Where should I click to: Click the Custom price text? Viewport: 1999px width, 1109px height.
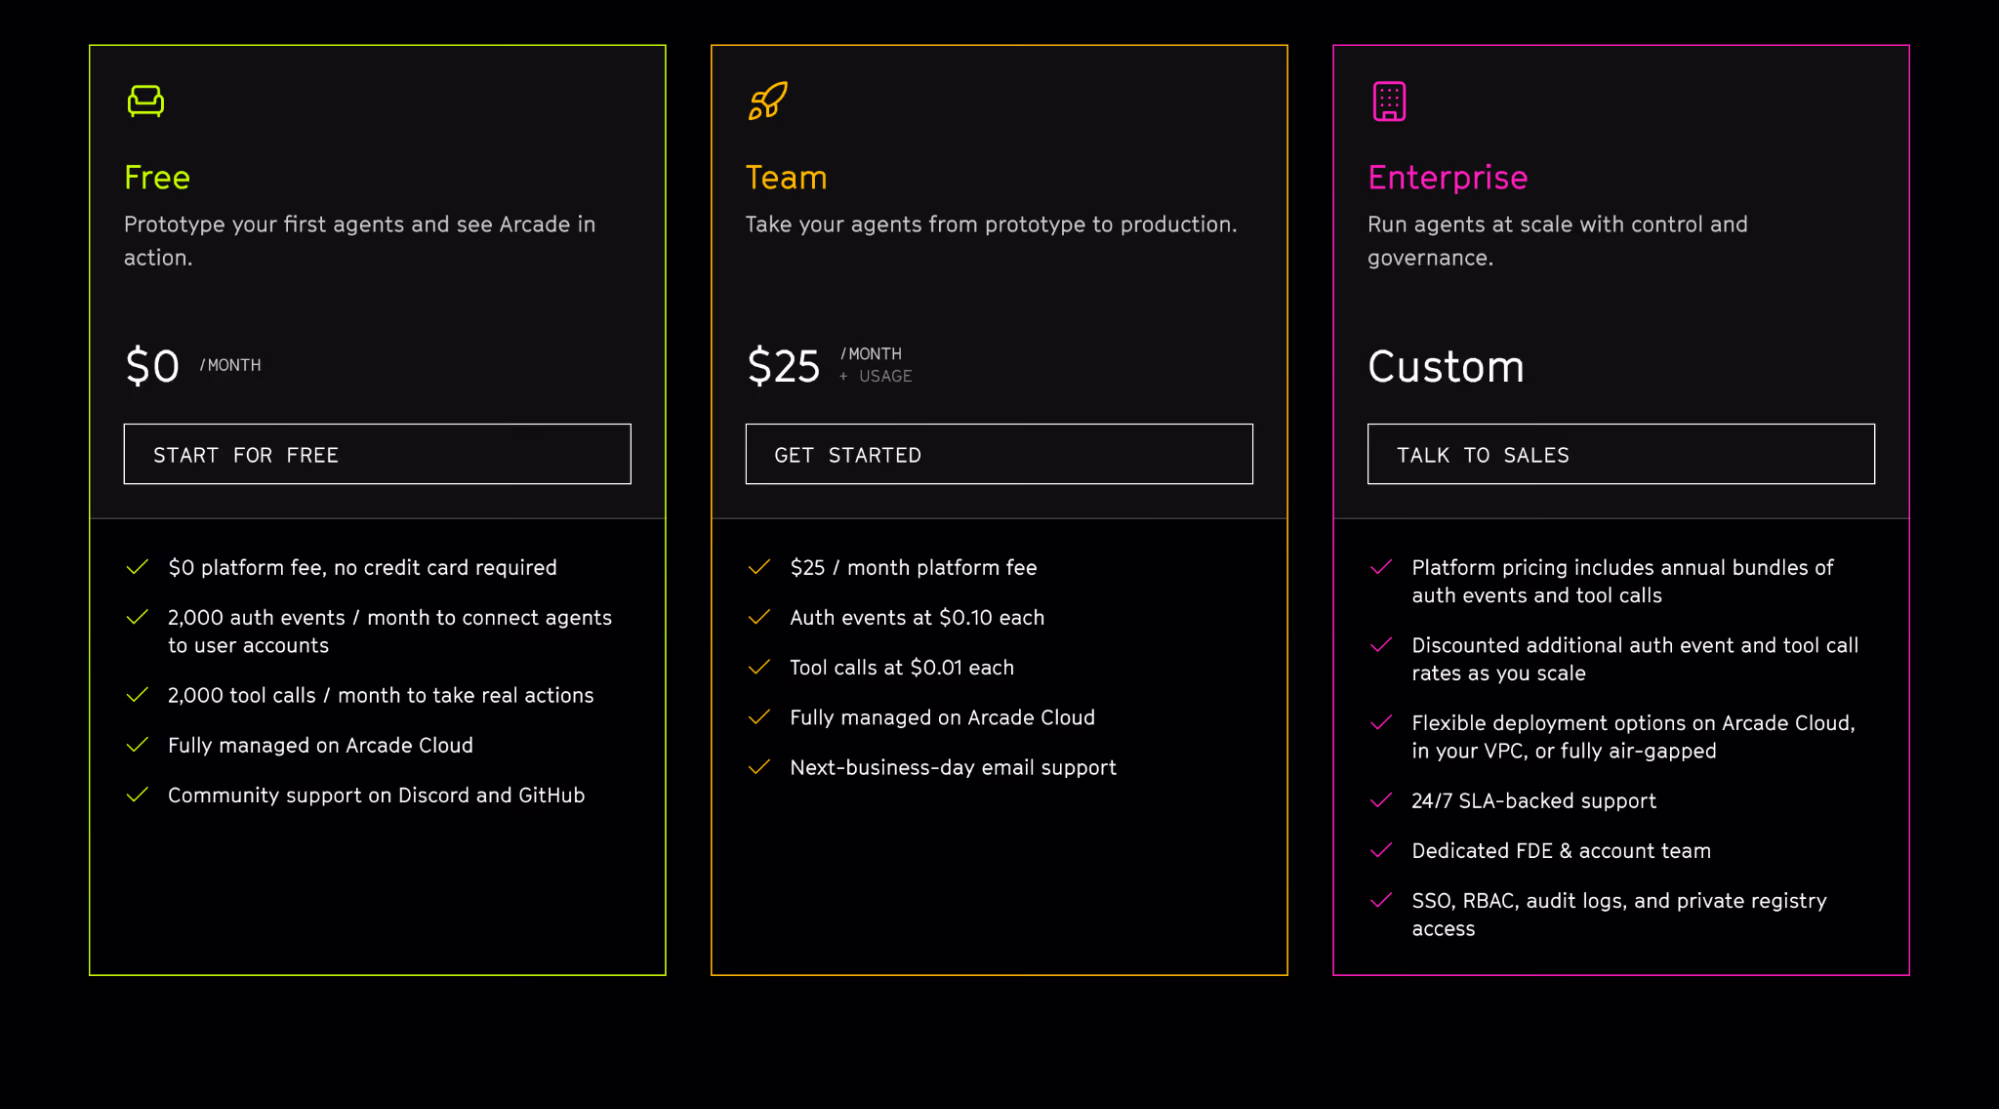click(x=1446, y=366)
